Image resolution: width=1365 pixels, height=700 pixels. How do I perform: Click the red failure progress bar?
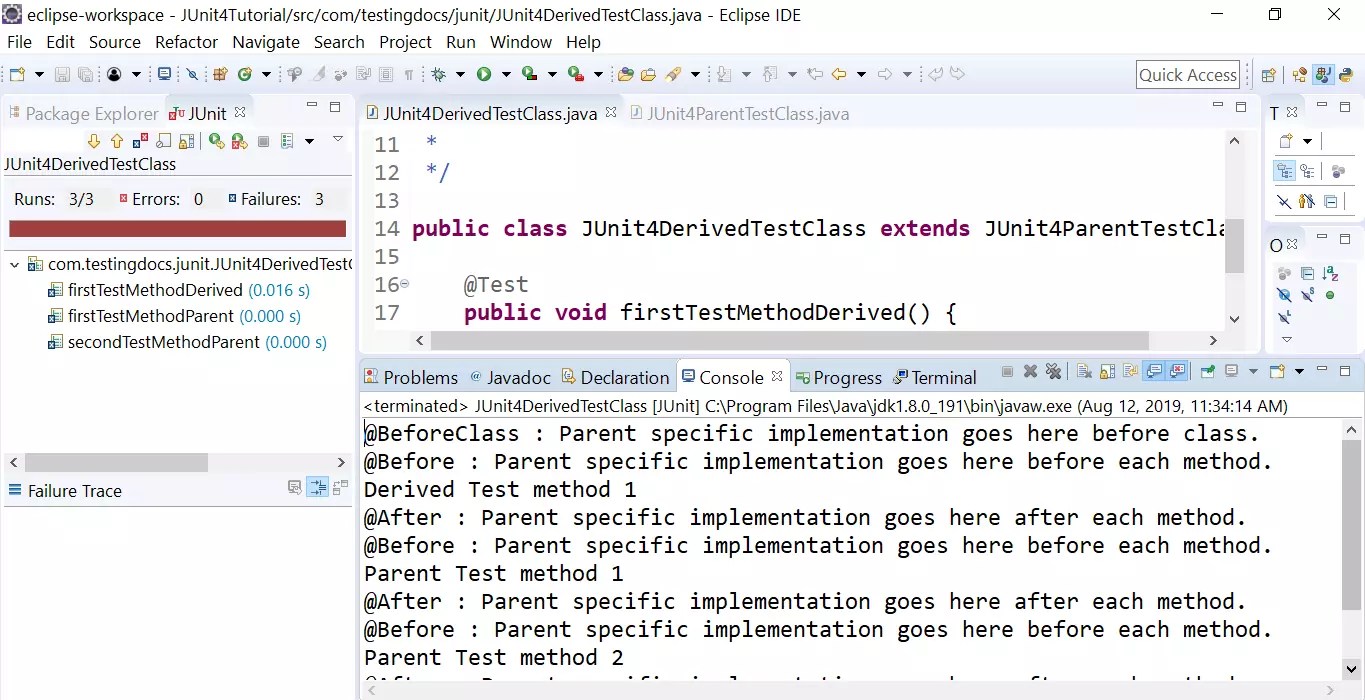coord(177,228)
